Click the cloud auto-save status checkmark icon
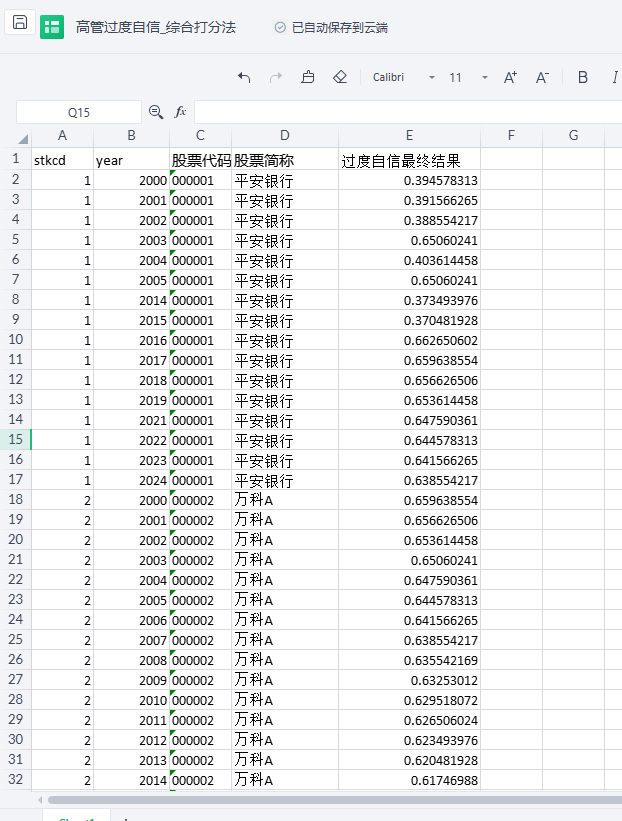Viewport: 622px width, 821px height. pos(280,27)
